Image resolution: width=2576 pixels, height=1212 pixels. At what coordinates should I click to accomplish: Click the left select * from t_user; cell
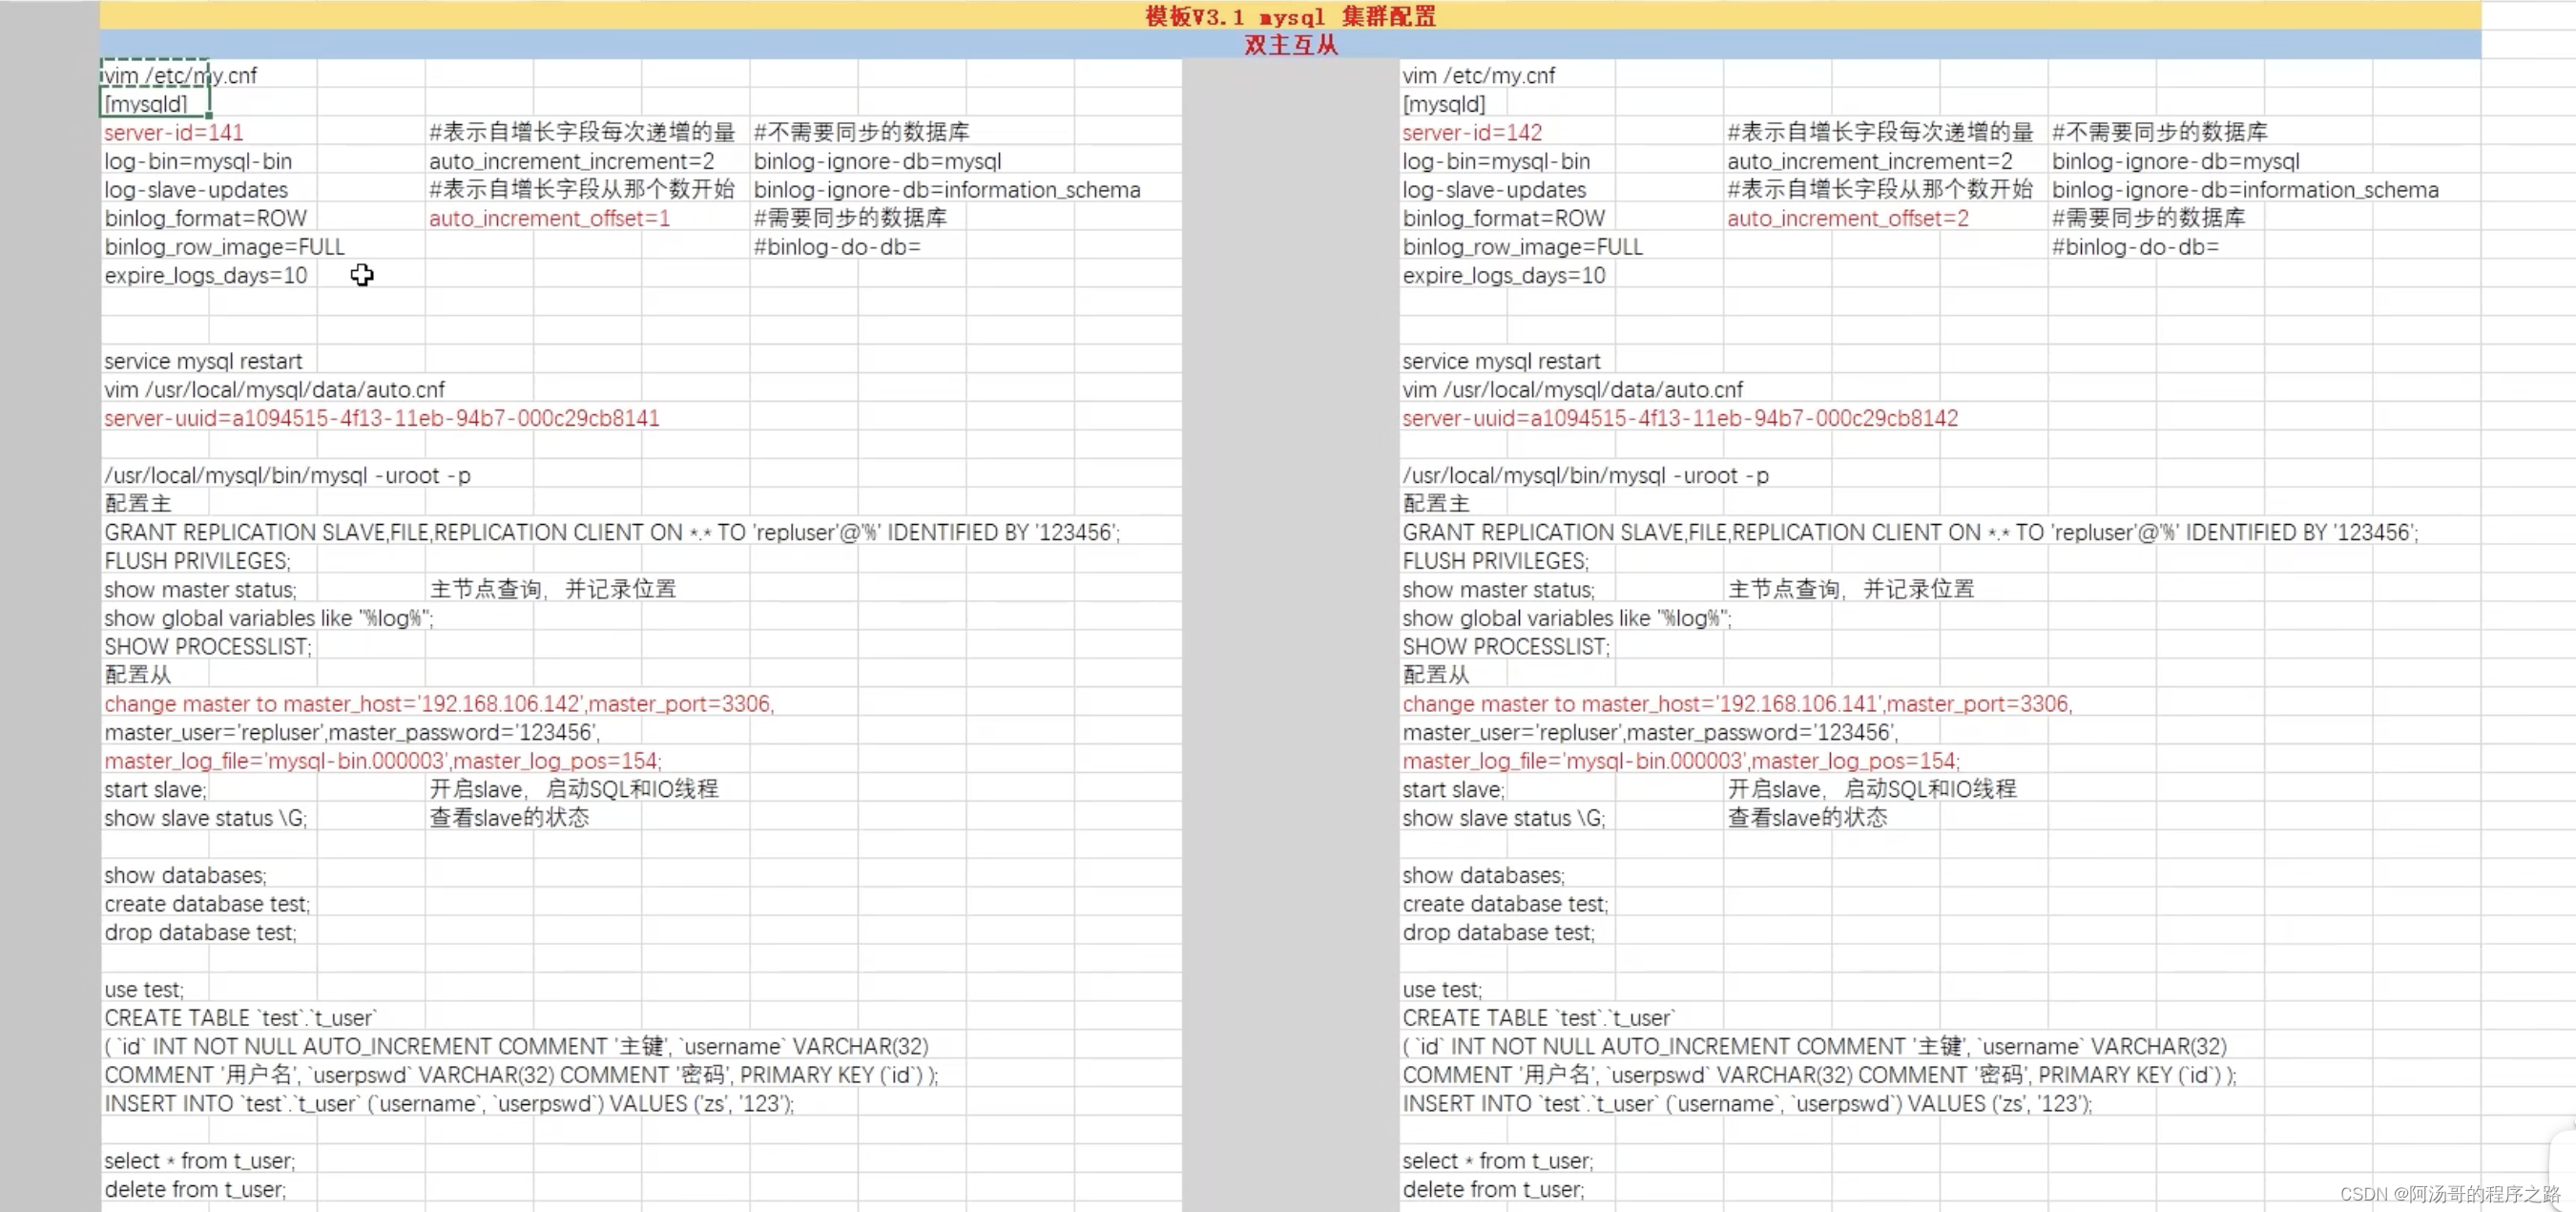[x=199, y=1161]
